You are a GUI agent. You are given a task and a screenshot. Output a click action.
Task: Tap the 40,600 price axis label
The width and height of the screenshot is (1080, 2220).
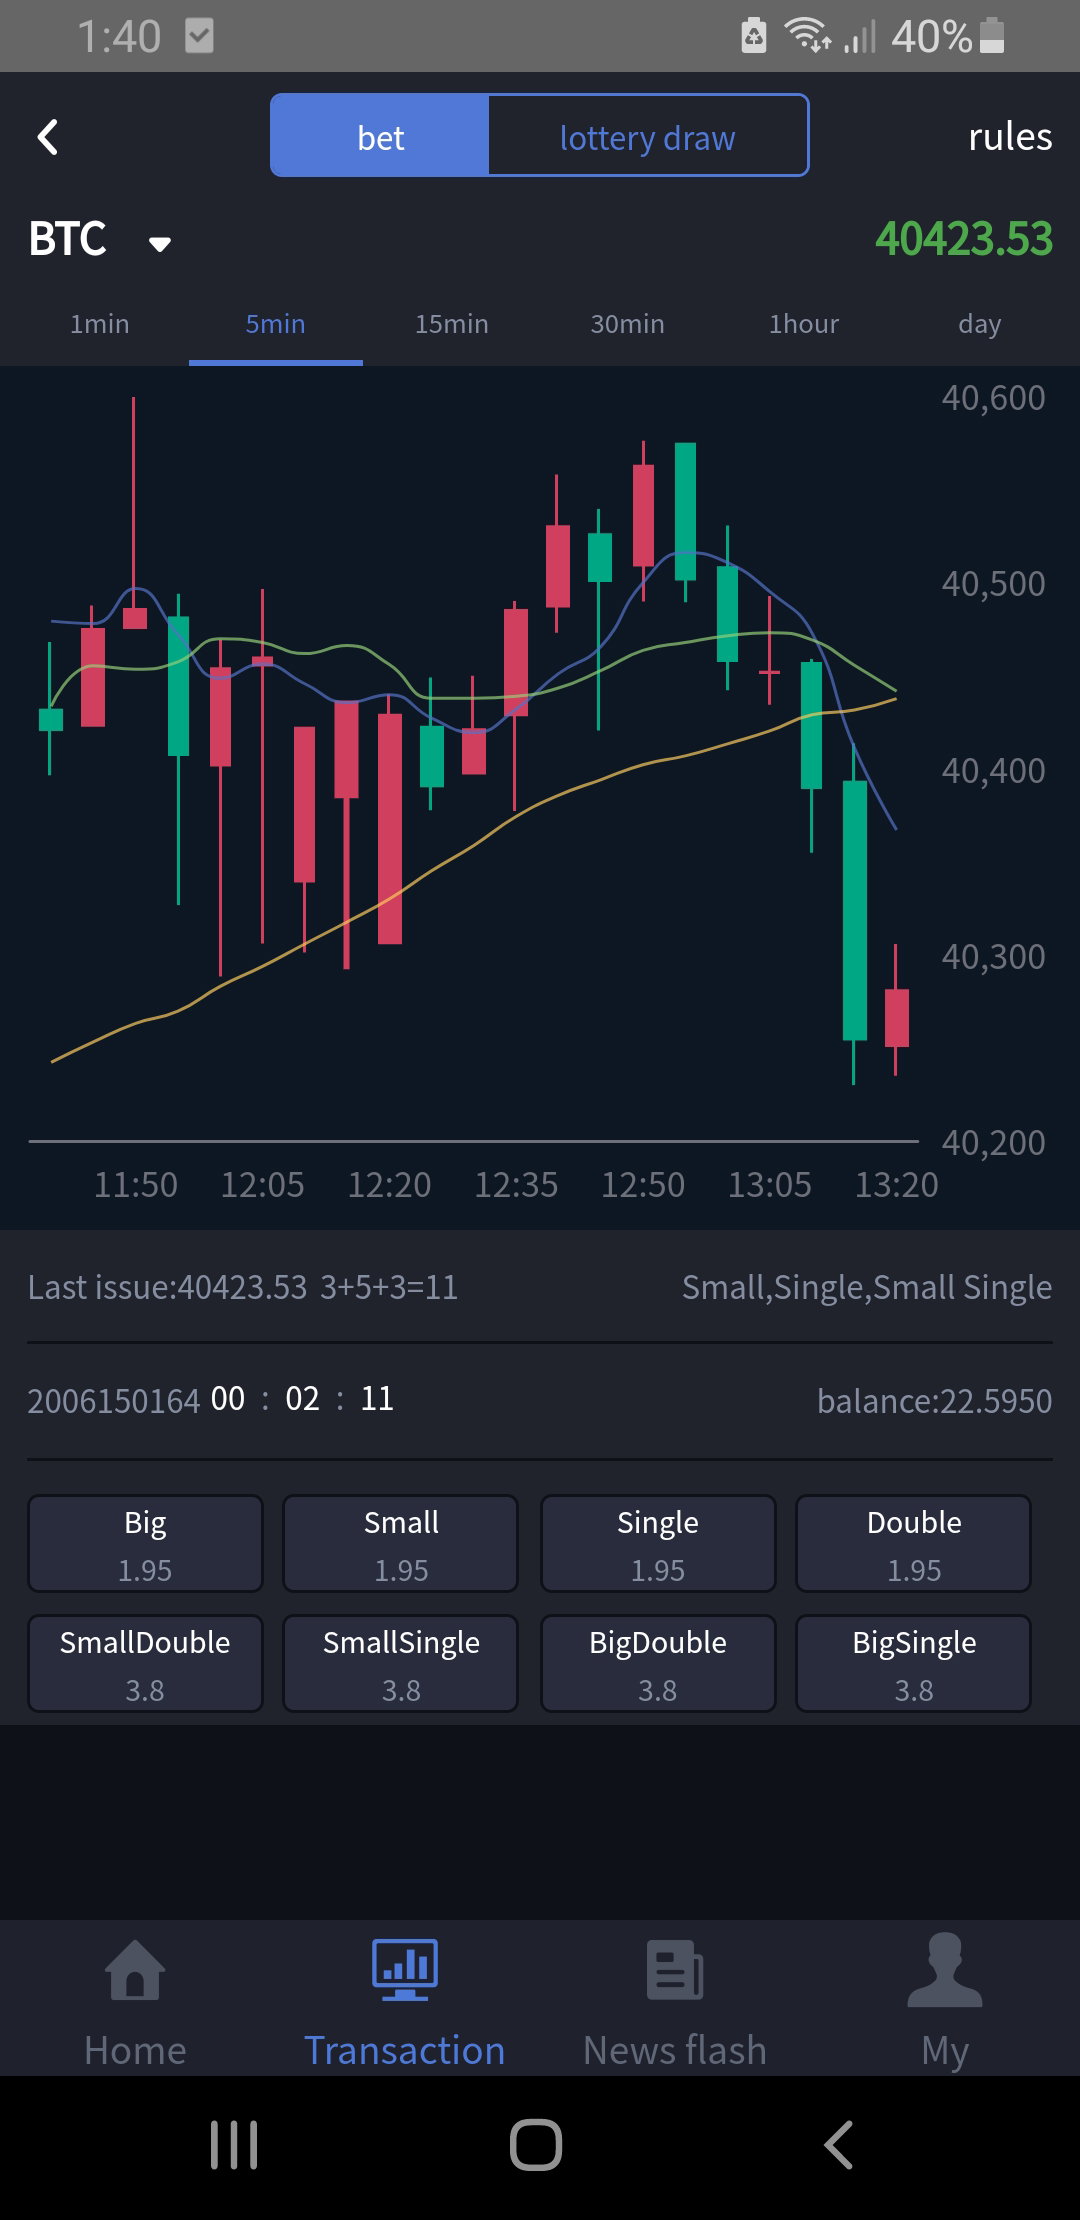pyautogui.click(x=993, y=398)
